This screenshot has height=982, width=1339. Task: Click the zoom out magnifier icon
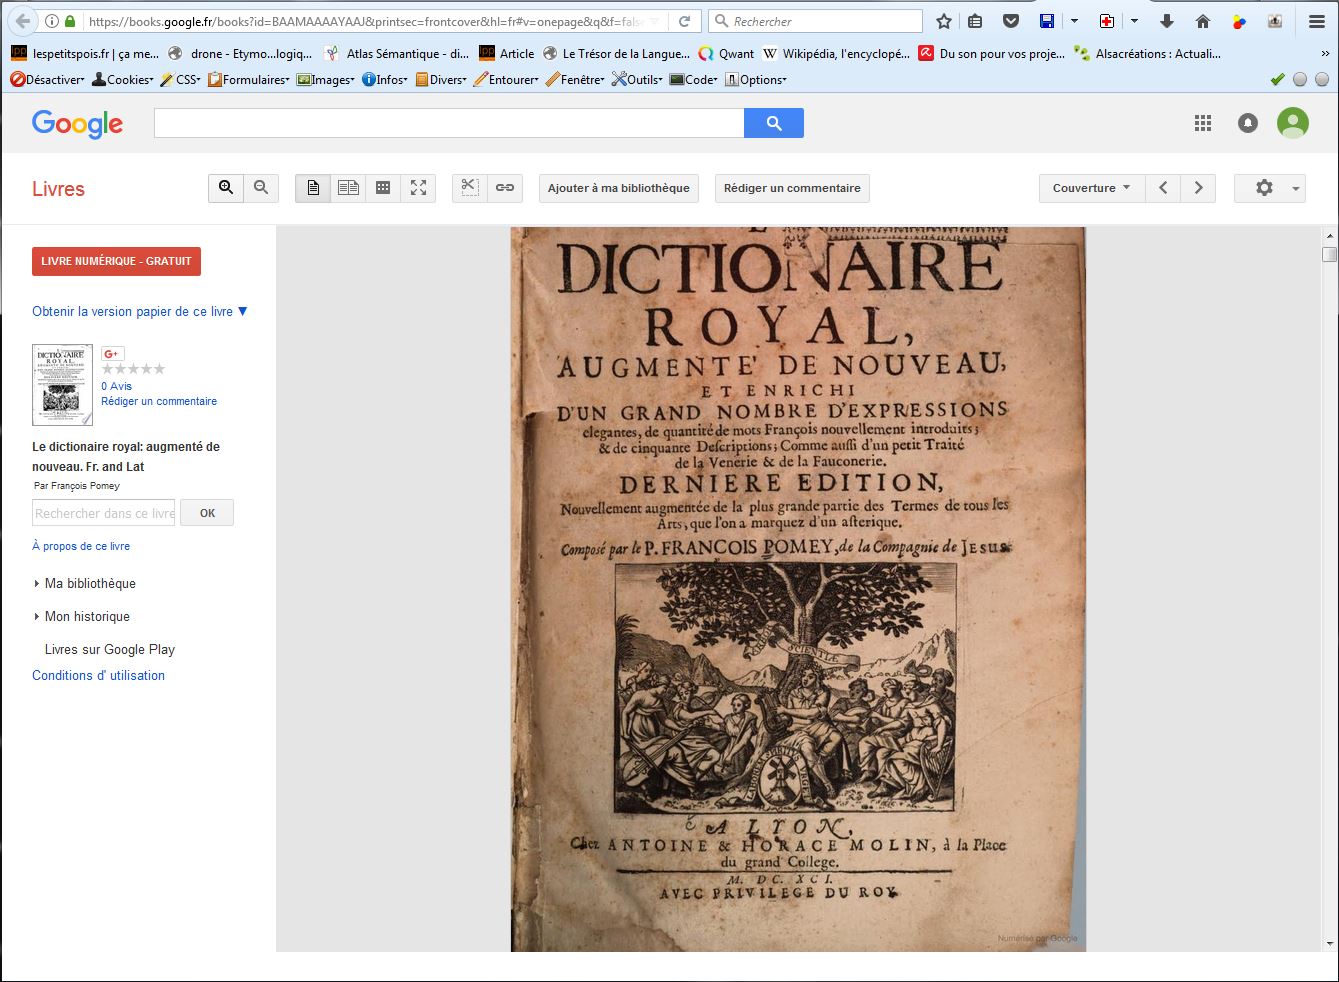261,188
